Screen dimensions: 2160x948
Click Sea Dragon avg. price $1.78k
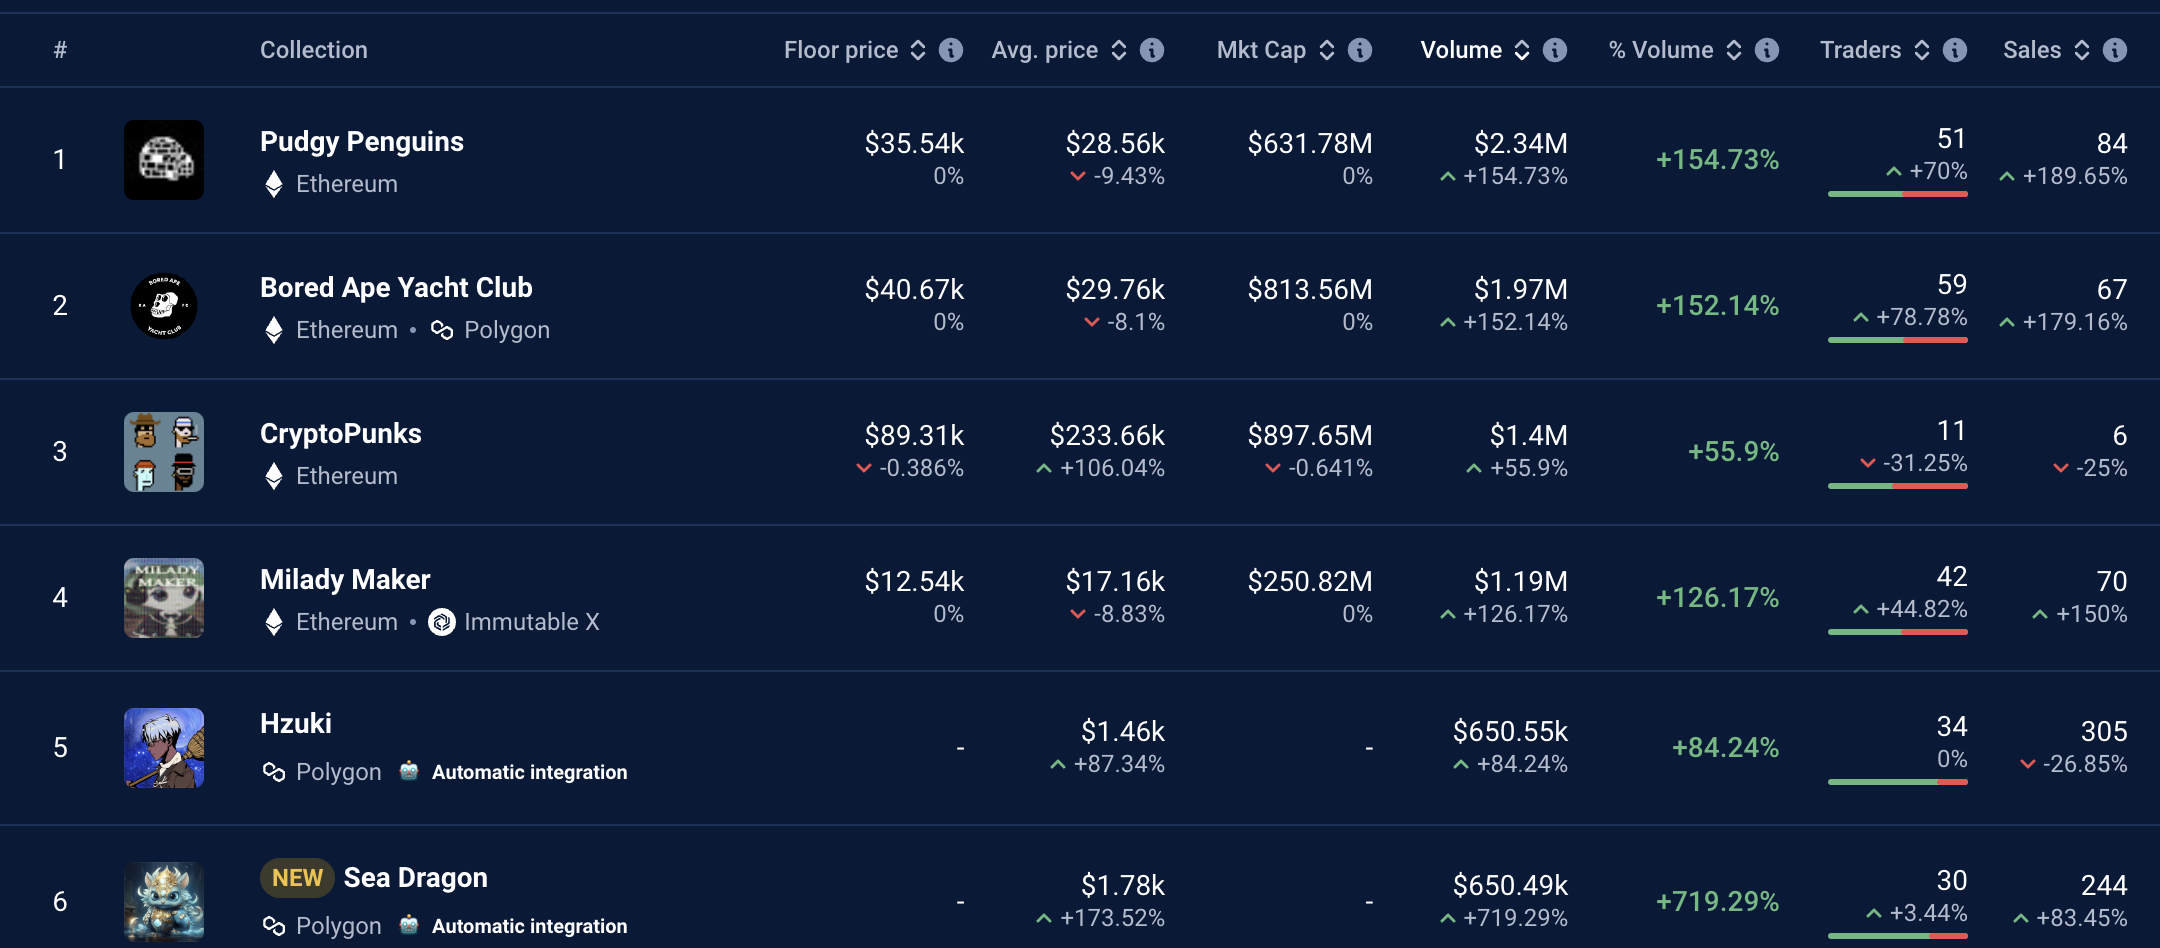pos(1123,886)
